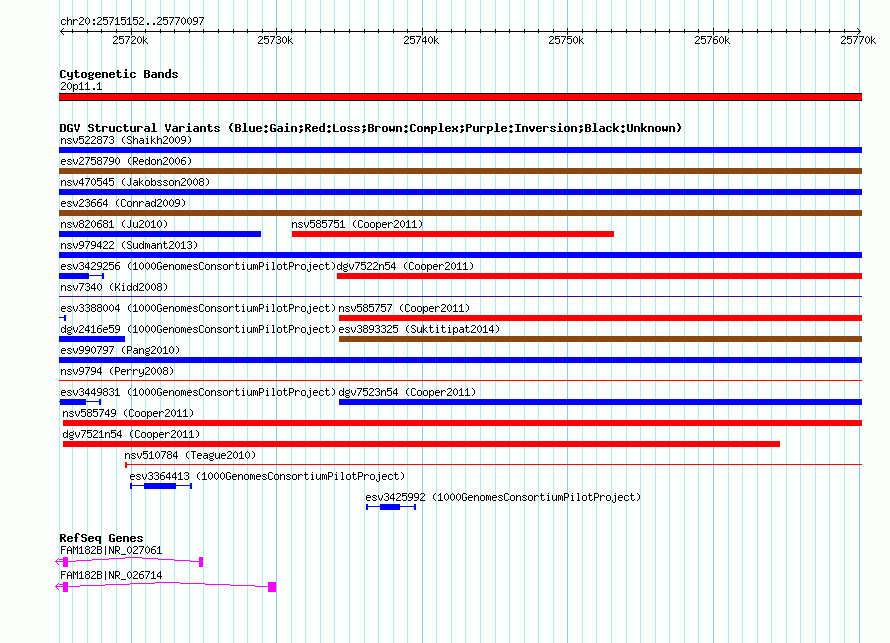890x643 pixels.
Task: Click the esv990797 (Pang2010) blue bar
Action: pyautogui.click(x=460, y=360)
